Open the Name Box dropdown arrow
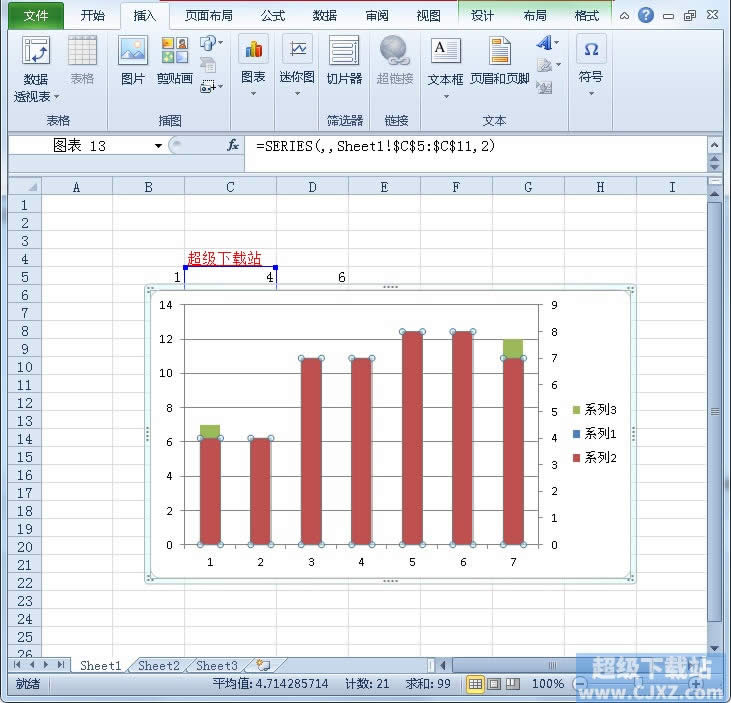The height and width of the screenshot is (703, 731). (158, 146)
